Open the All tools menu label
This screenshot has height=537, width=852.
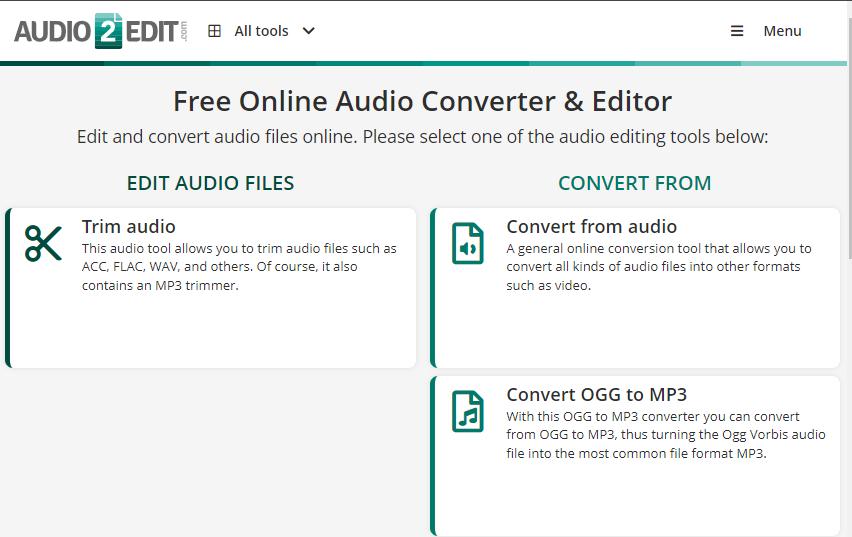pos(261,31)
